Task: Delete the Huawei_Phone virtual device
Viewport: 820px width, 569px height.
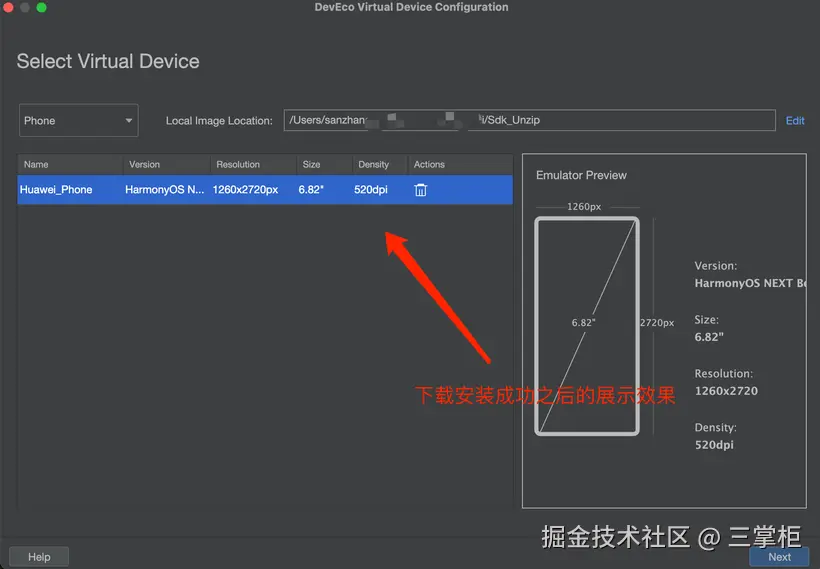Action: pyautogui.click(x=420, y=190)
